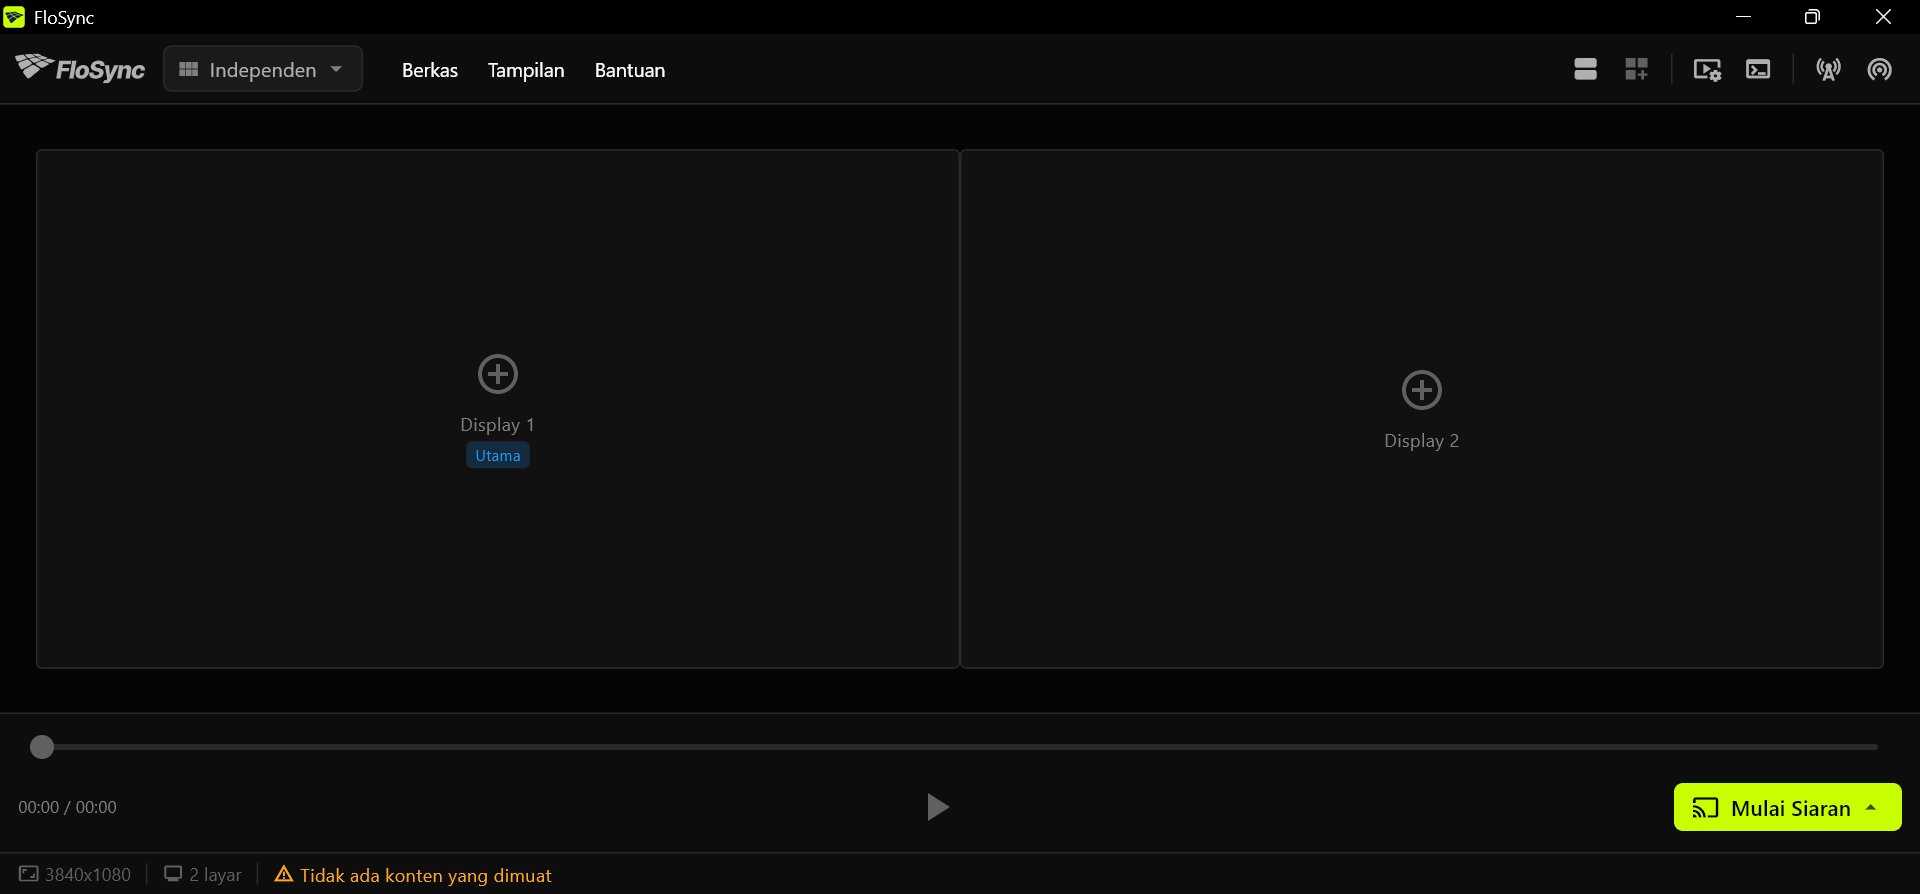Restore down the FloSync window
This screenshot has width=1920, height=894.
pos(1812,17)
